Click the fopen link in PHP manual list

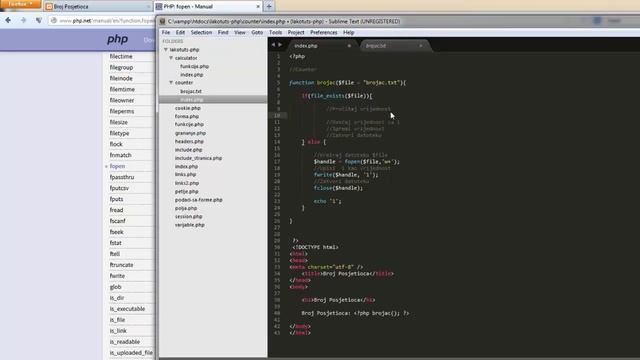117,166
